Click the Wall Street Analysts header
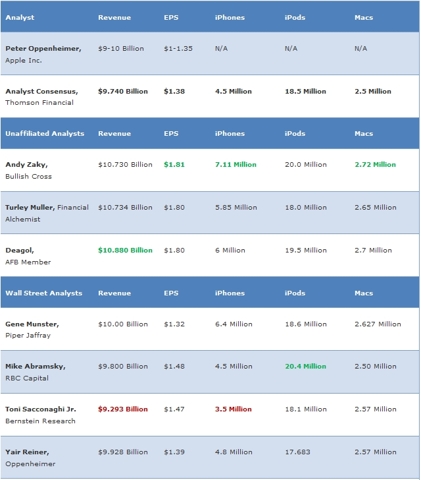This screenshot has width=421, height=480. point(44,293)
